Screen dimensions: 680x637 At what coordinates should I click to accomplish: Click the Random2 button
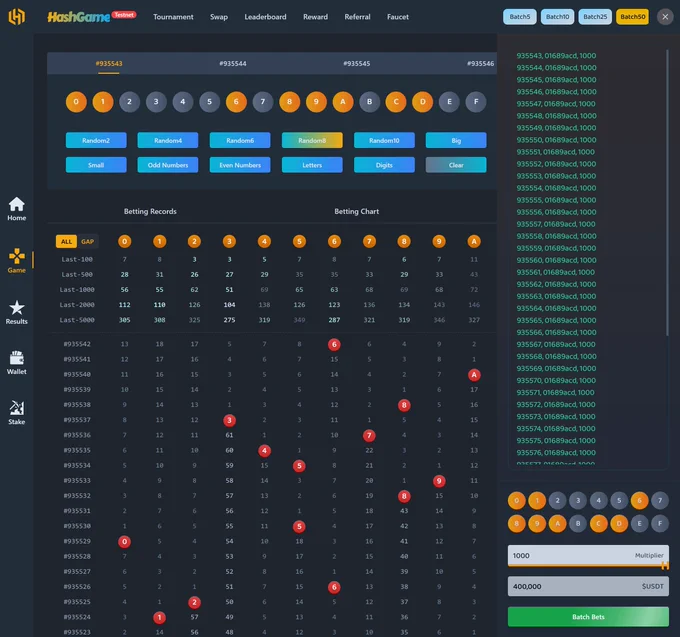coord(96,140)
